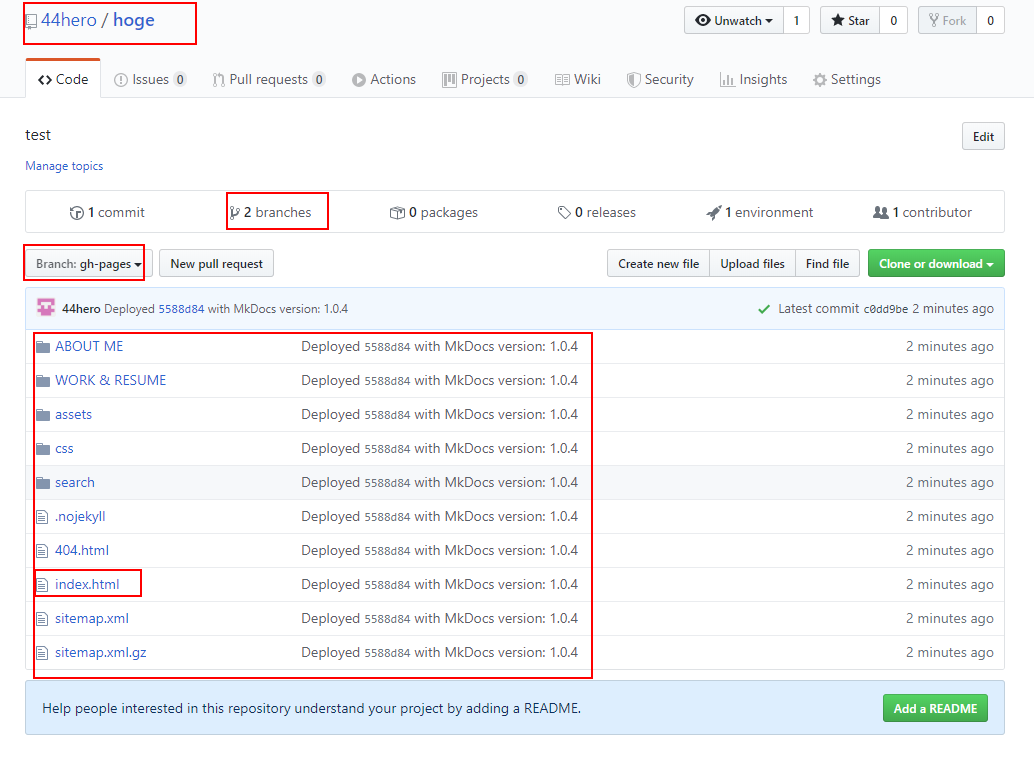The image size is (1034, 780).
Task: Click Add a README button
Action: tap(935, 708)
